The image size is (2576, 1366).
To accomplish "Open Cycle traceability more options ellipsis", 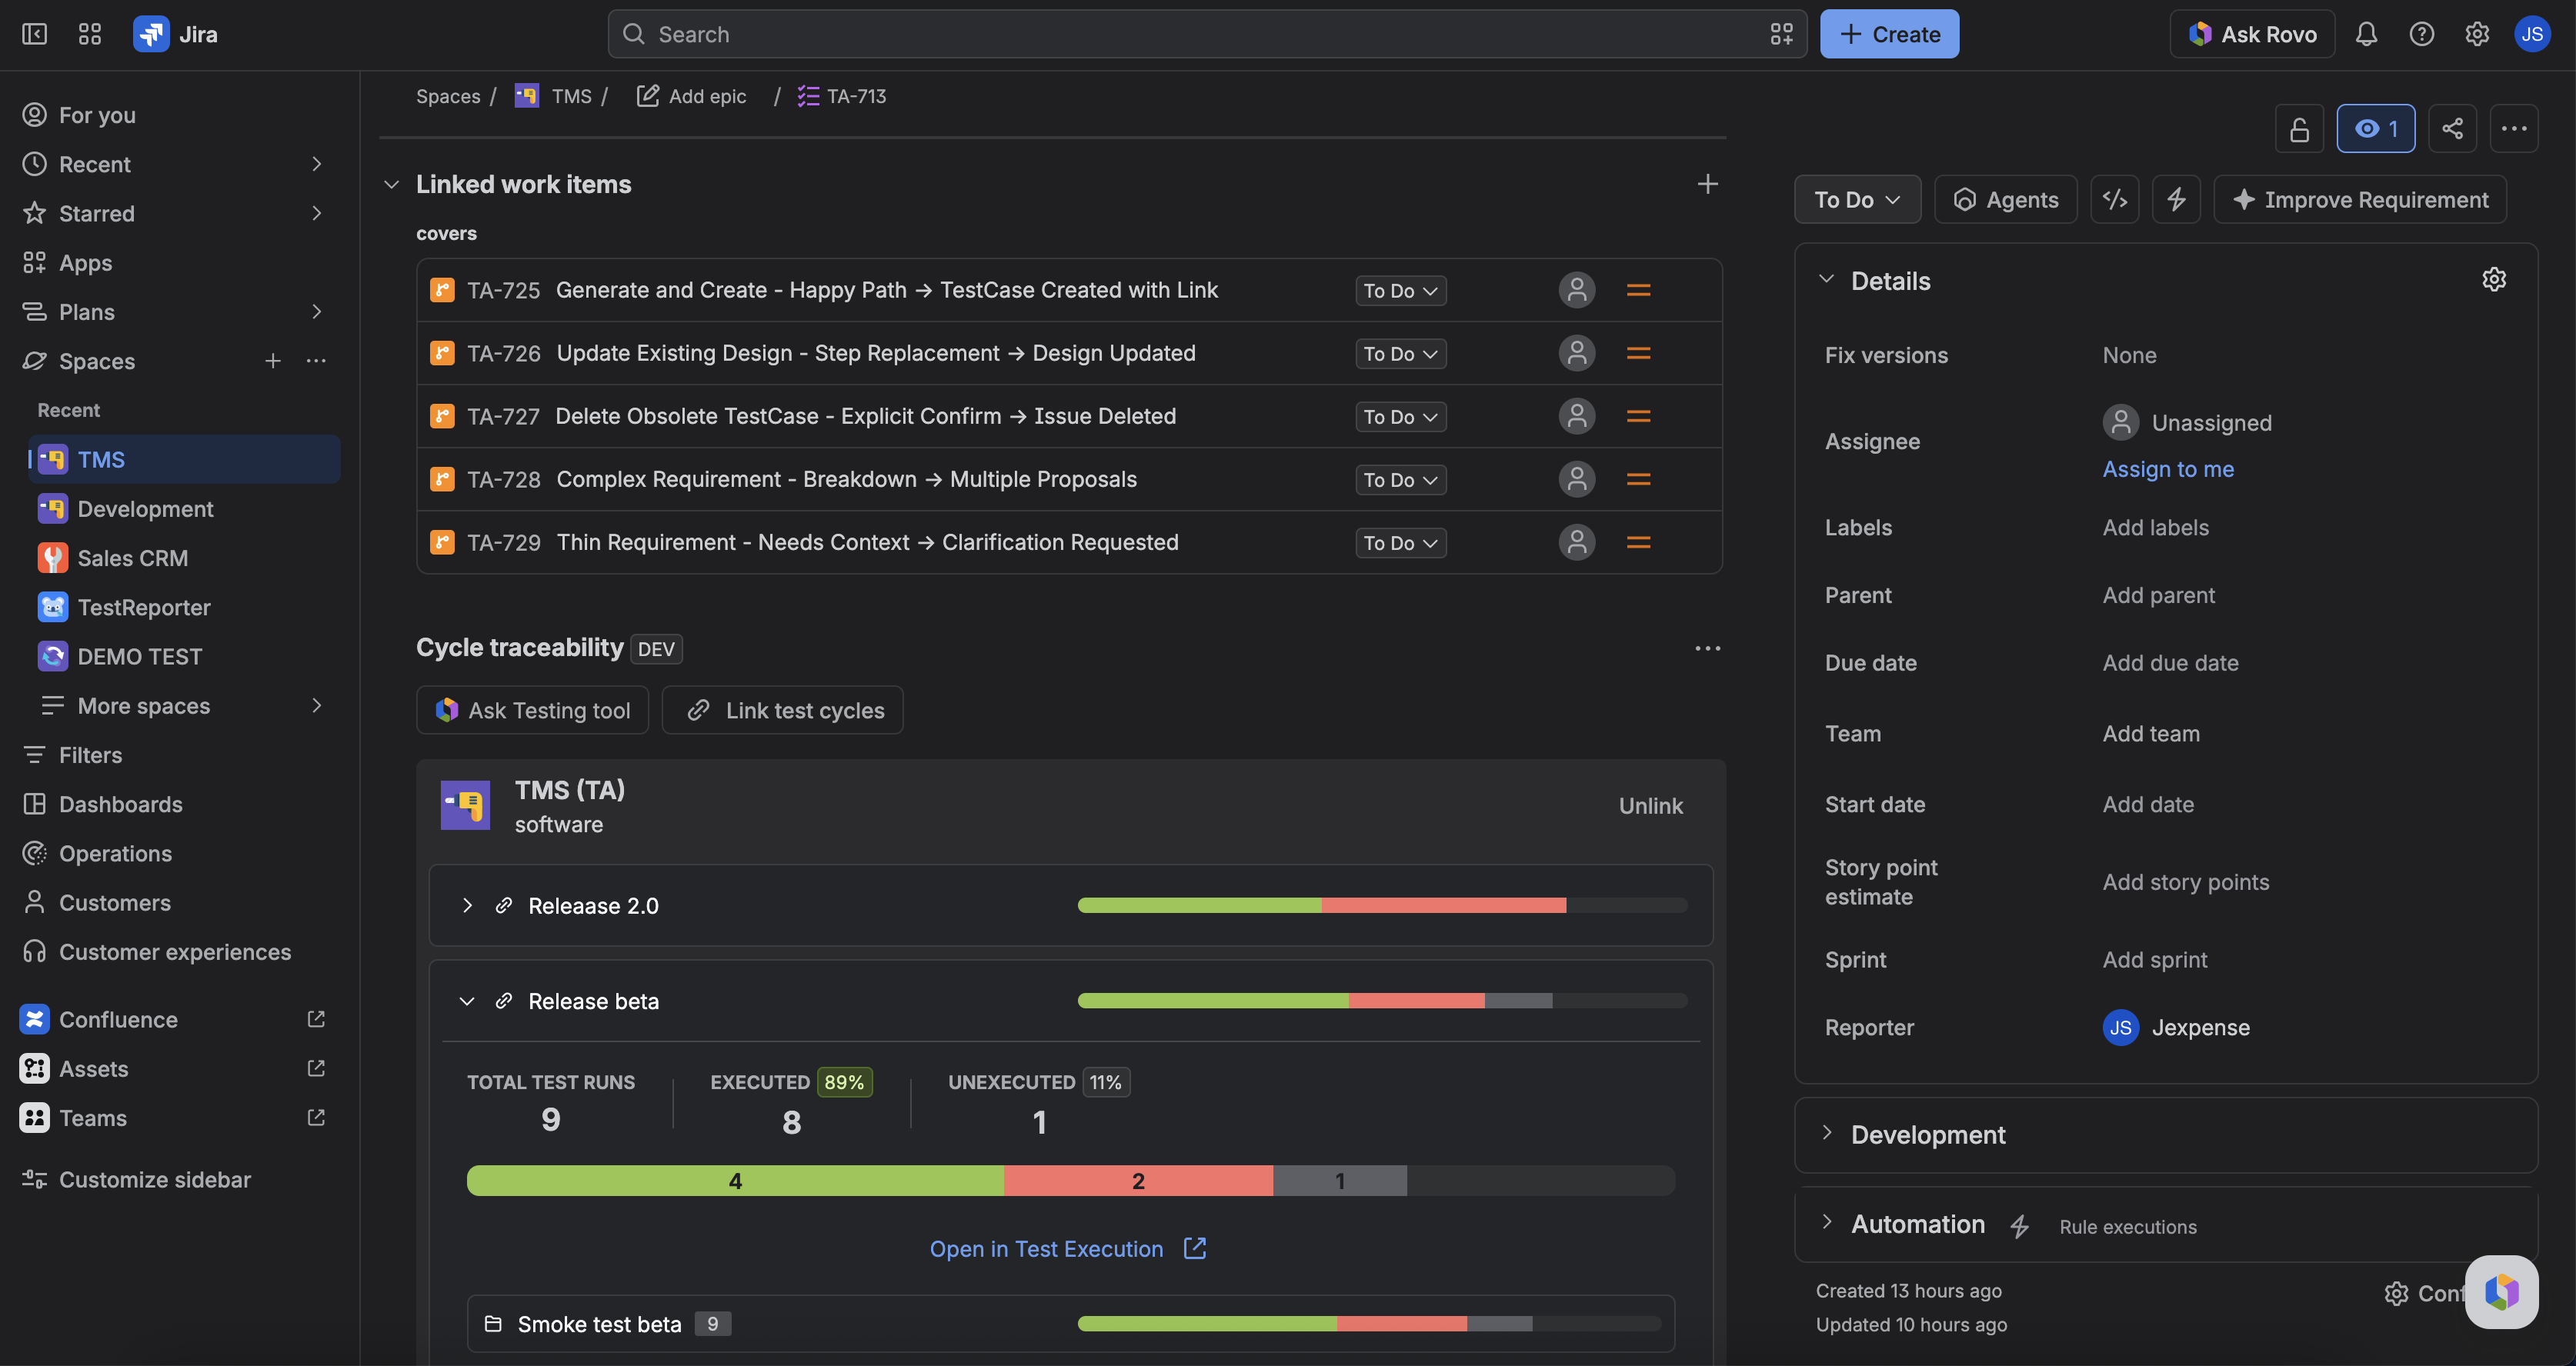I will (x=1707, y=648).
